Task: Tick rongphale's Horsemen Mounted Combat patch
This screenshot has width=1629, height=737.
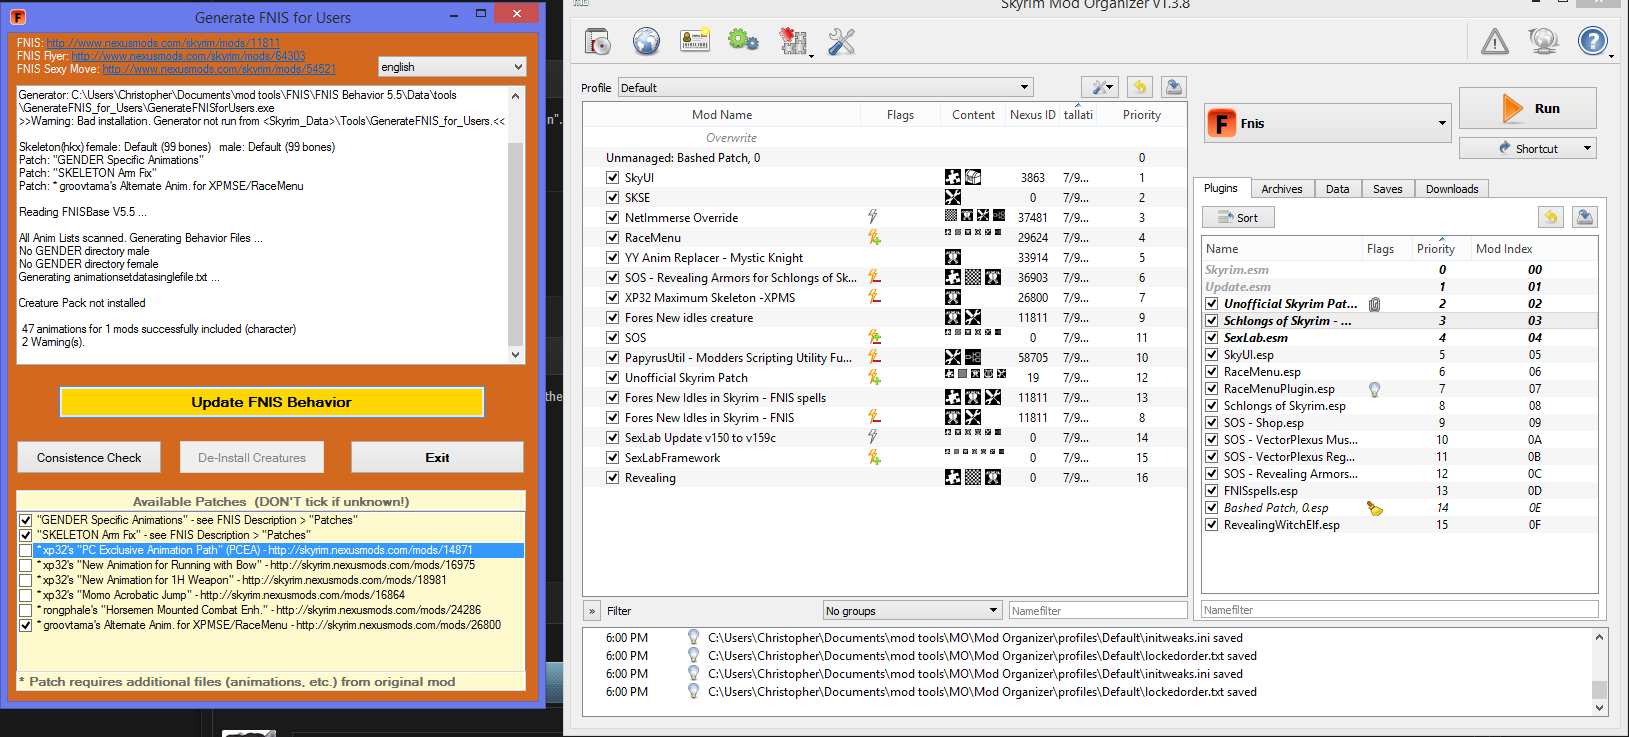Action: [x=26, y=610]
